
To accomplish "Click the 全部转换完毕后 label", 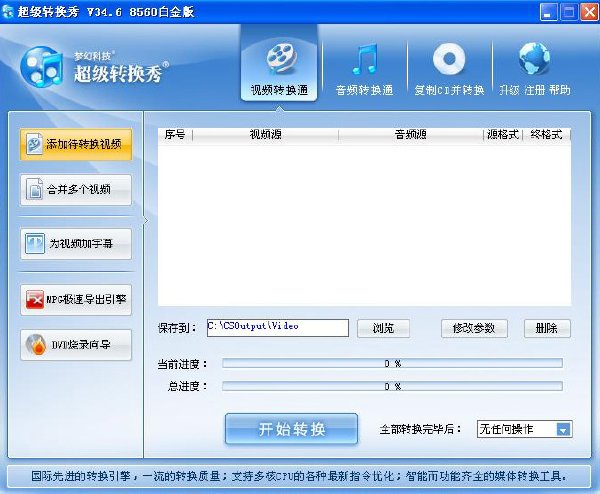I will [x=421, y=429].
